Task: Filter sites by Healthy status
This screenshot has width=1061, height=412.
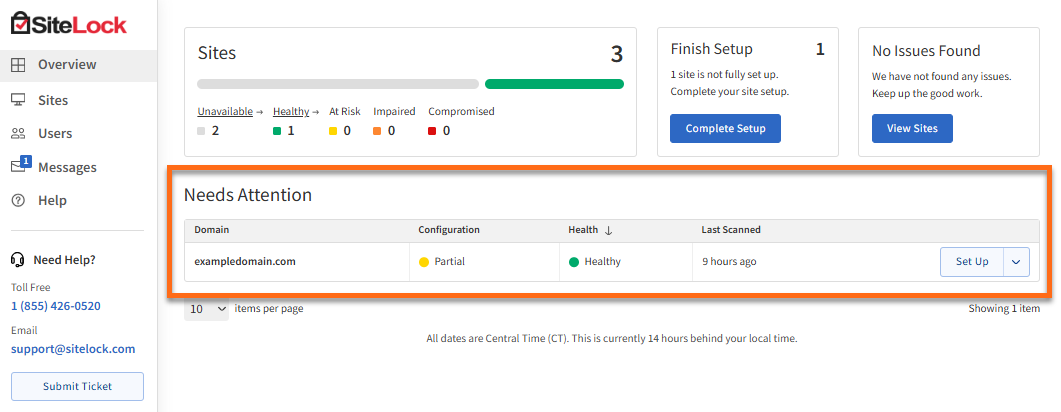Action: [291, 112]
